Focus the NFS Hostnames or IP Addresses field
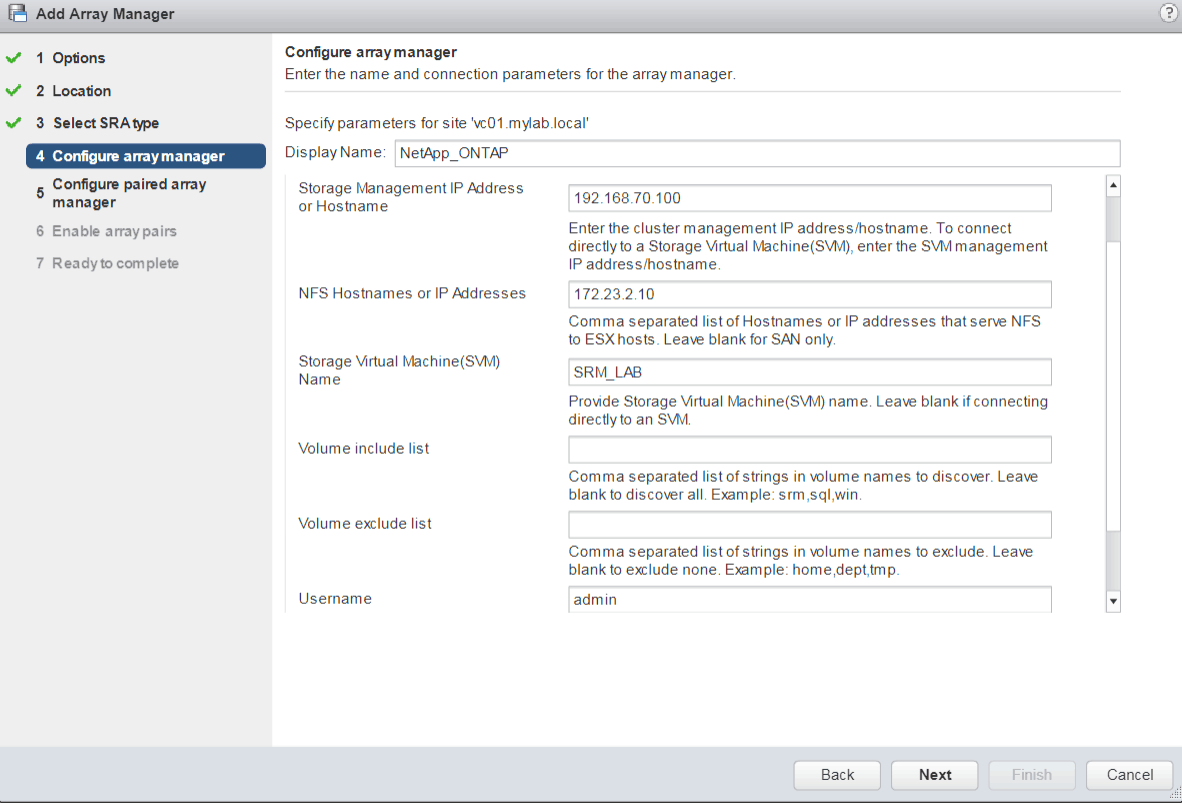This screenshot has height=803, width=1182. 809,294
